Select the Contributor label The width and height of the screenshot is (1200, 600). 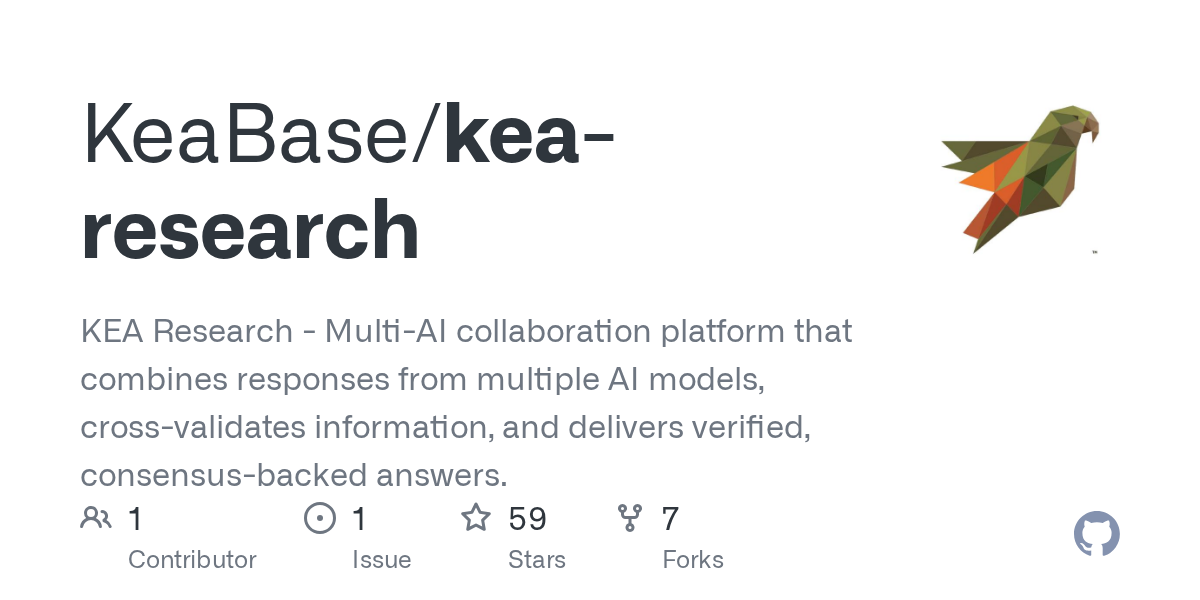coord(192,559)
